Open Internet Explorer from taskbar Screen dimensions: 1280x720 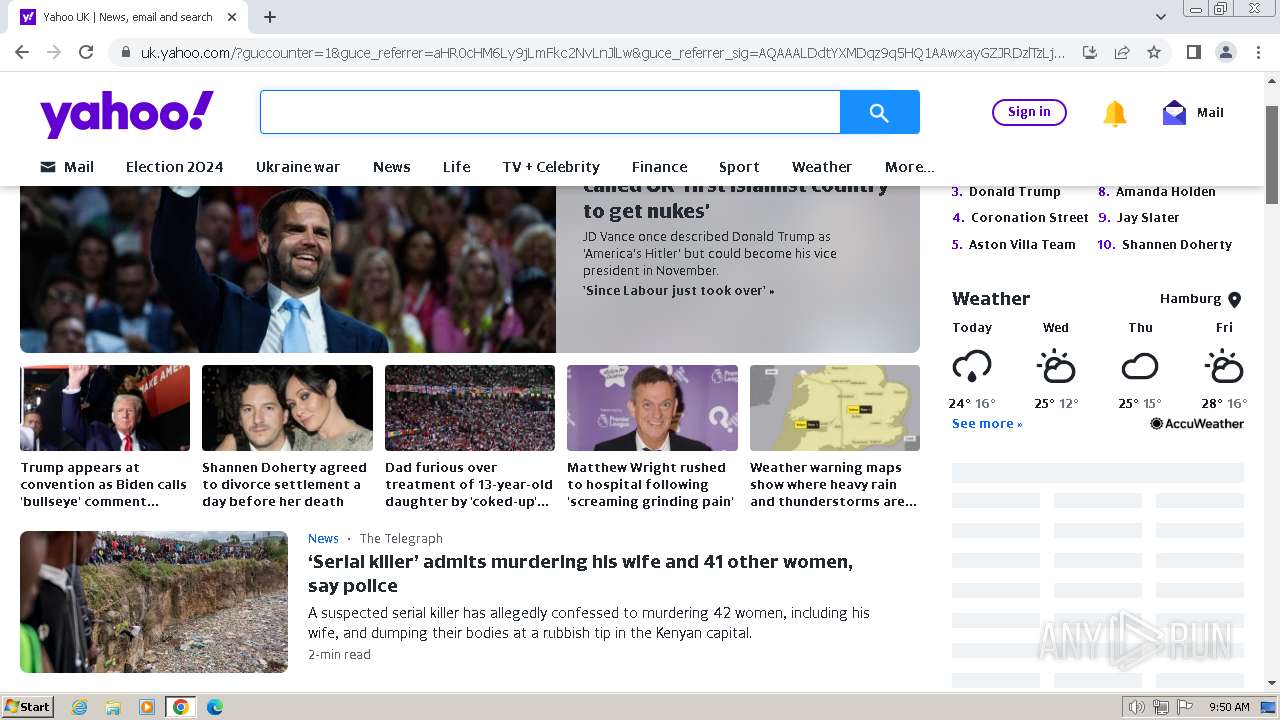pos(80,707)
